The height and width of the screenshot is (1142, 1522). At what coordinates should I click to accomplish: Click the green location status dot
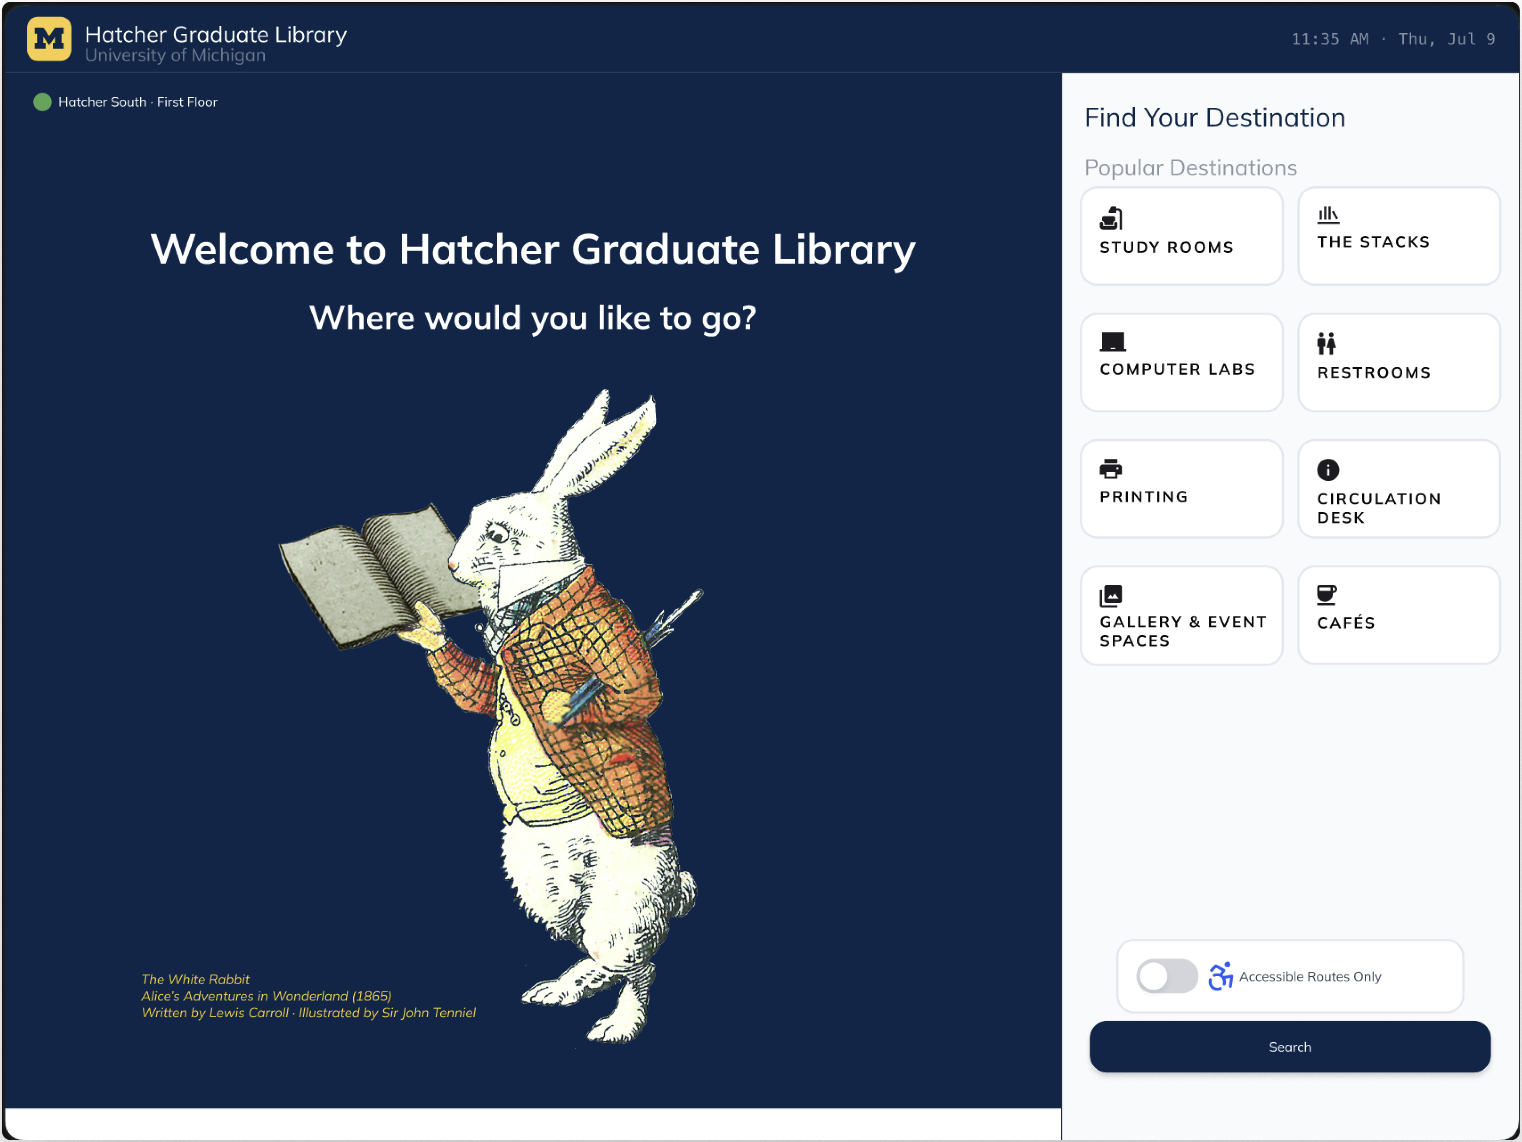(42, 102)
